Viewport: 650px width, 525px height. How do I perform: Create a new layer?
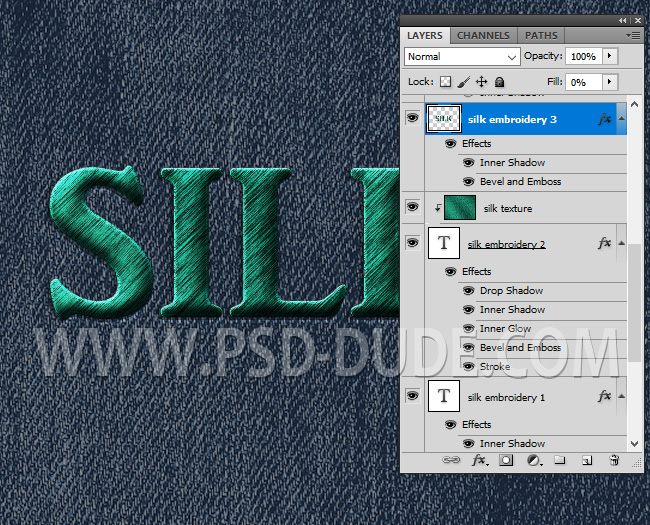coord(587,461)
